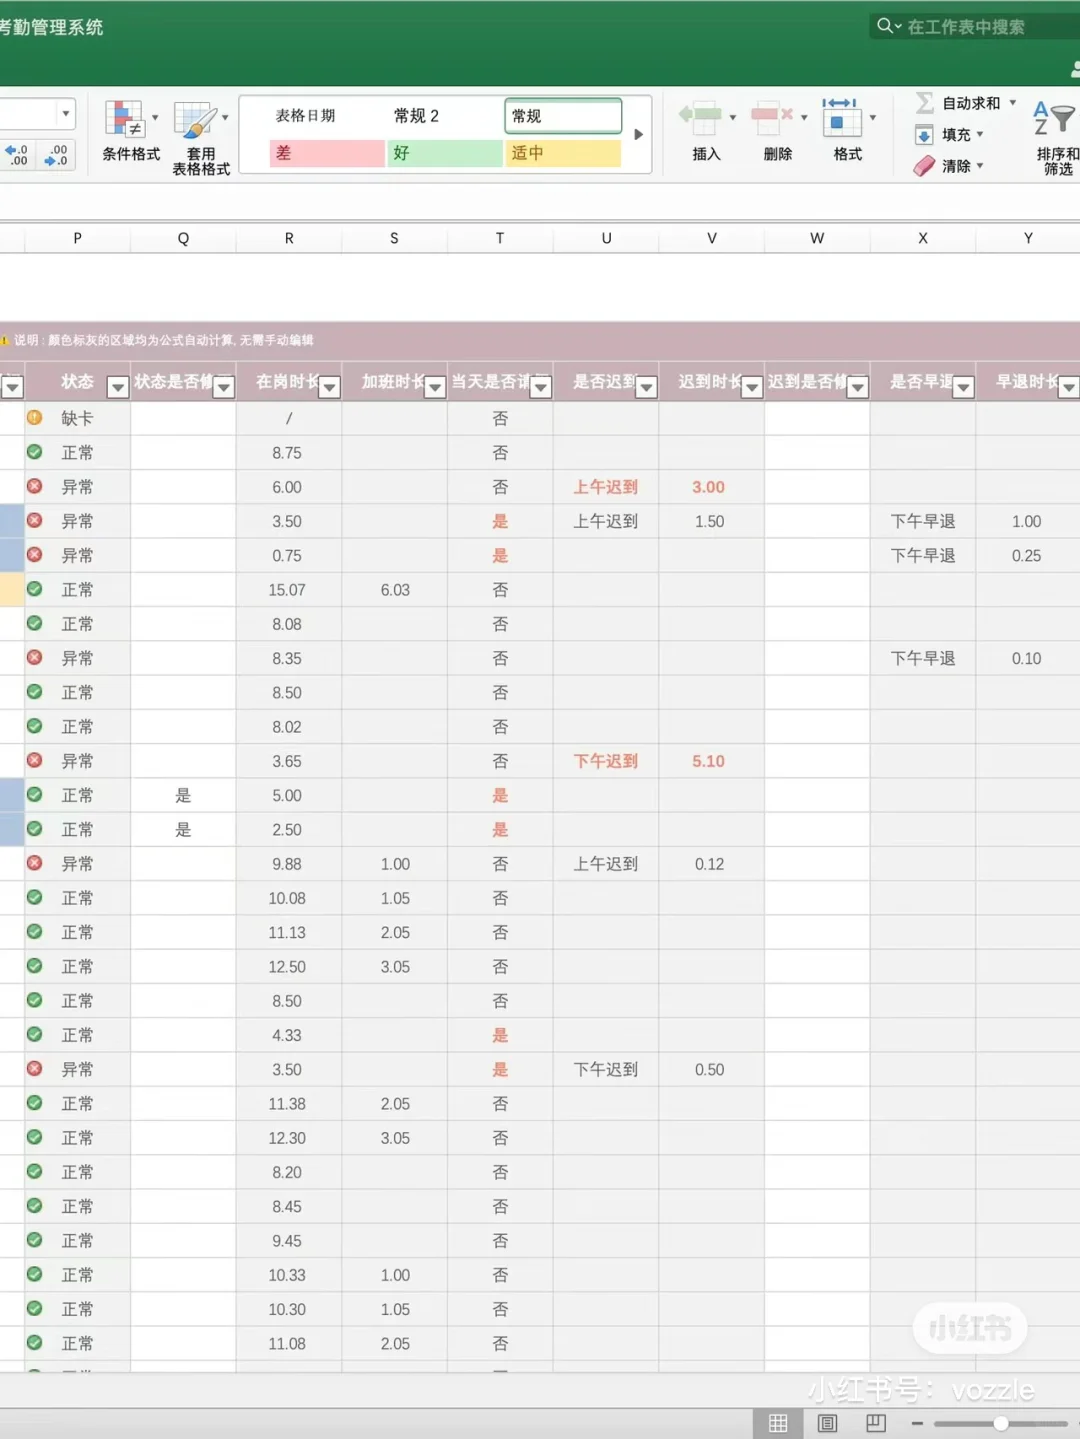
Task: Switch to Page Layout view icon
Action: point(827,1423)
